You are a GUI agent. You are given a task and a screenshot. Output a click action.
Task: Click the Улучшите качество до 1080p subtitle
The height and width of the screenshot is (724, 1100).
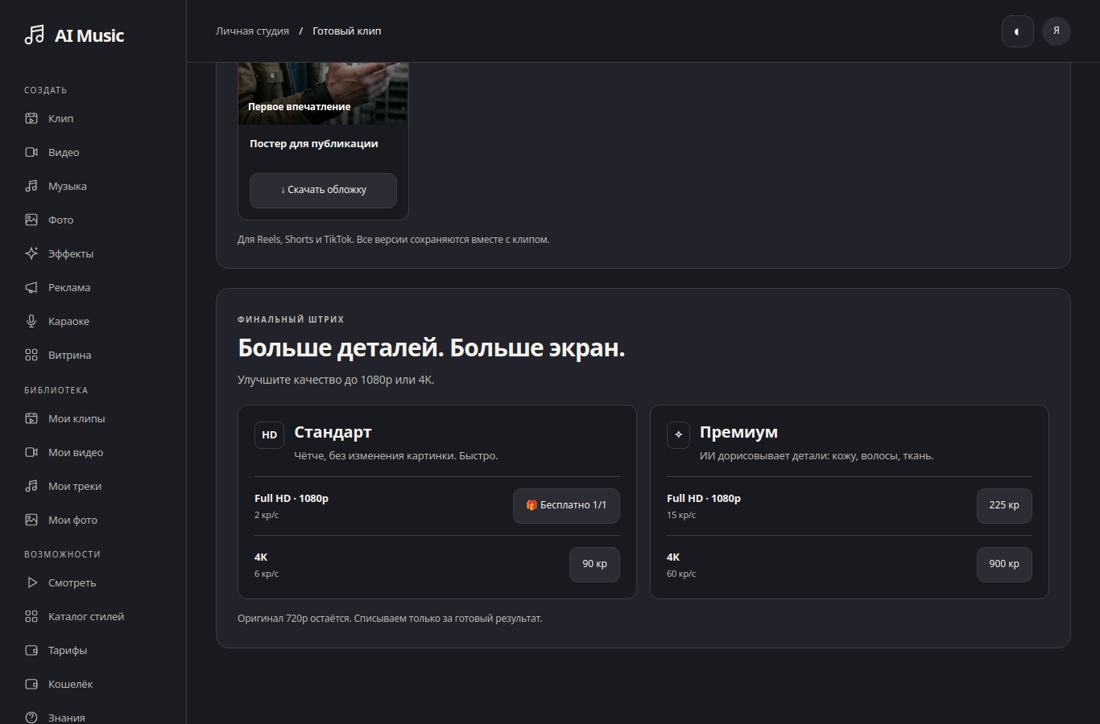(x=335, y=380)
